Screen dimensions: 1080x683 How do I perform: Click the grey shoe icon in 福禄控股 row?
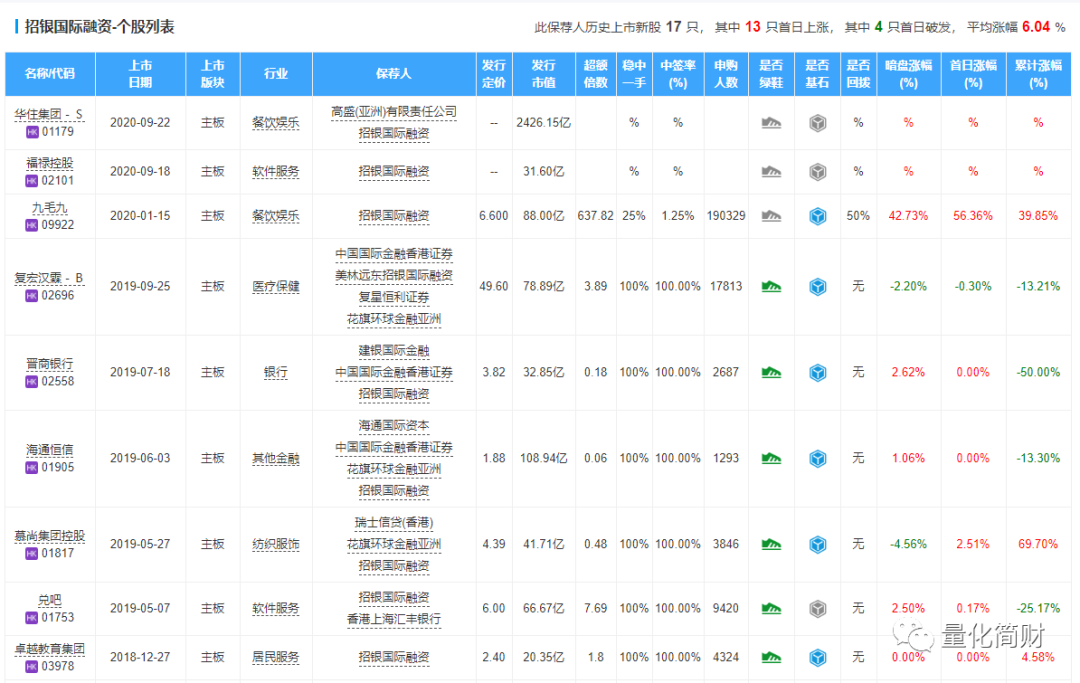[x=771, y=171]
